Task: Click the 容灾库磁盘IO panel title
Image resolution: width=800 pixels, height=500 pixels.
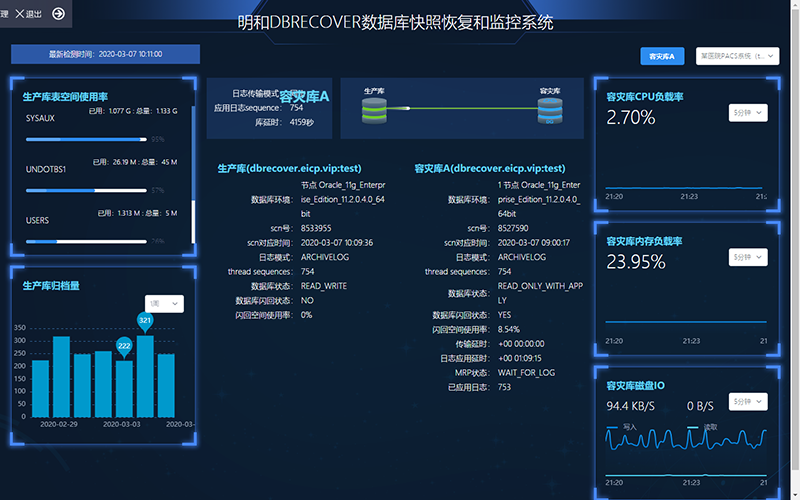Action: [x=636, y=386]
